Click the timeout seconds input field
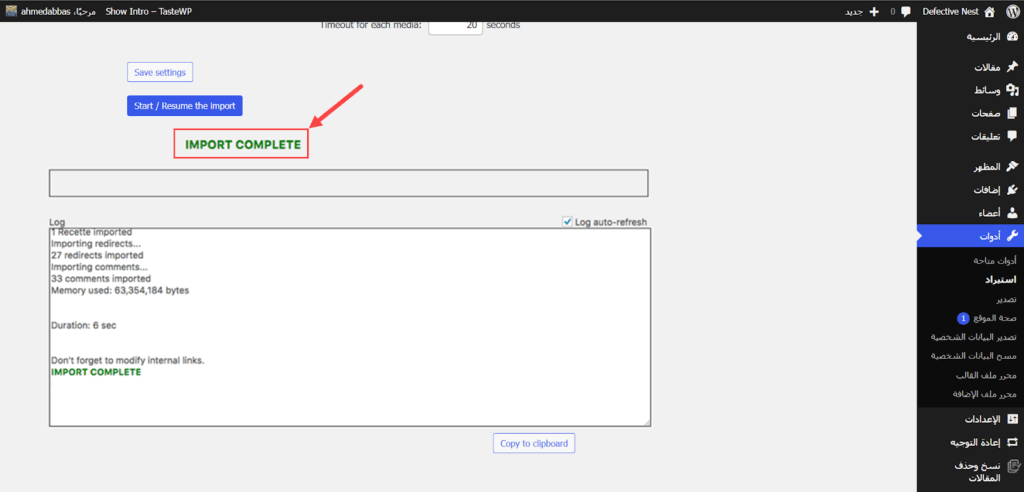The width and height of the screenshot is (1024, 492). tap(455, 26)
